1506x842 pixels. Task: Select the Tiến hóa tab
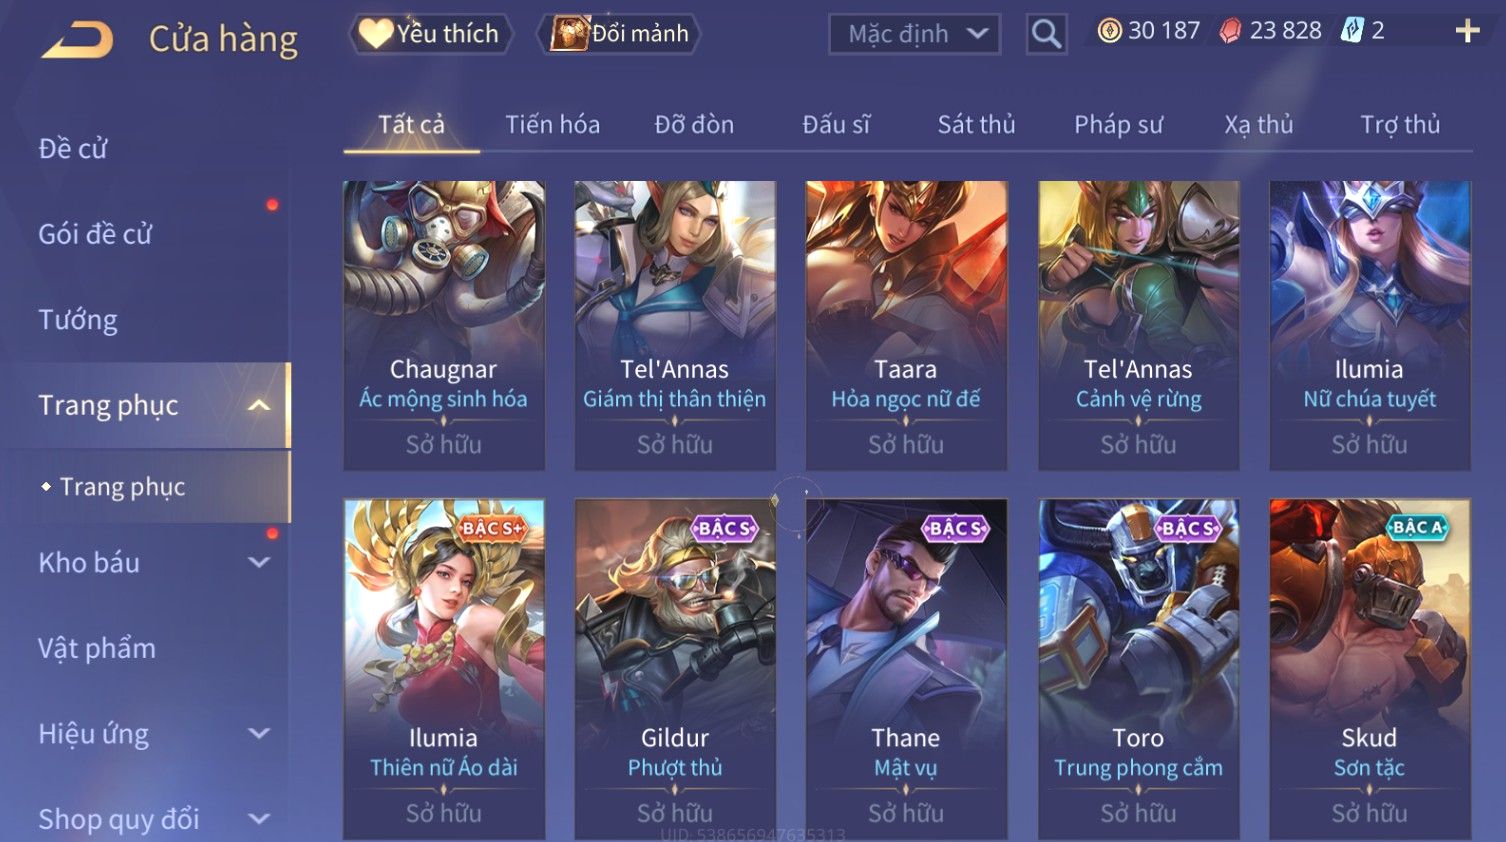pos(552,124)
